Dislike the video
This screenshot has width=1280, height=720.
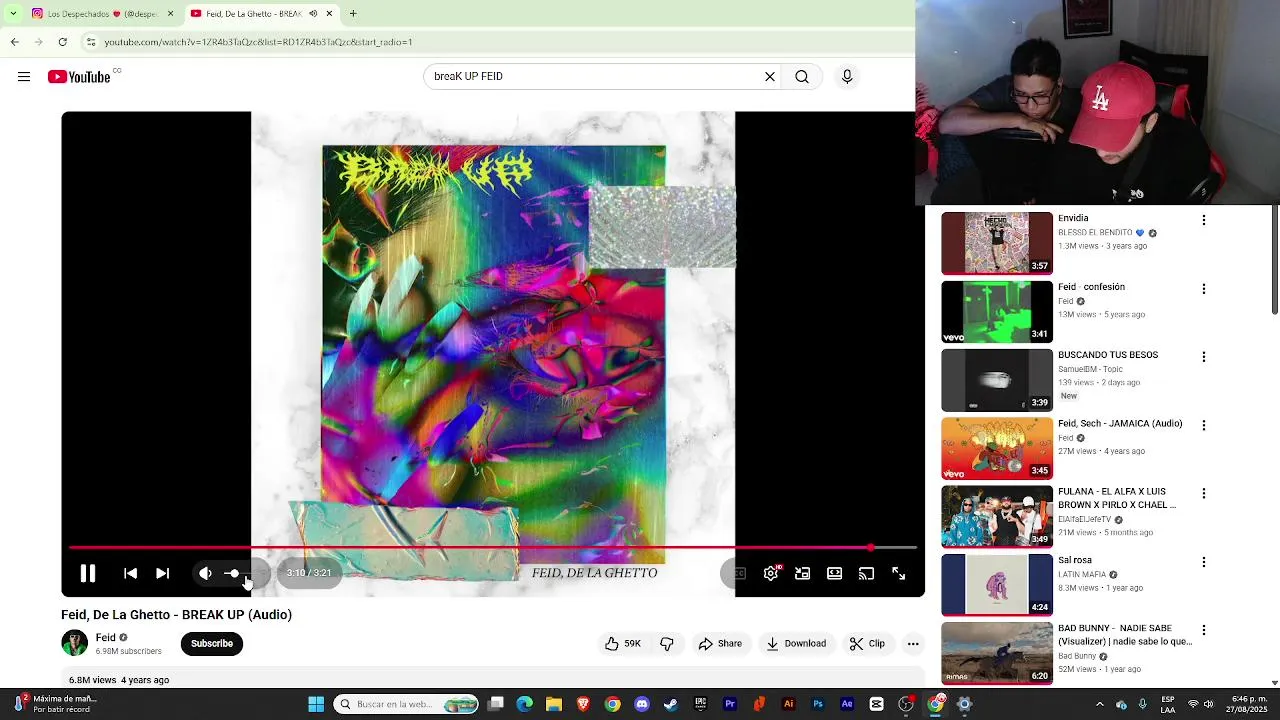pyautogui.click(x=667, y=644)
